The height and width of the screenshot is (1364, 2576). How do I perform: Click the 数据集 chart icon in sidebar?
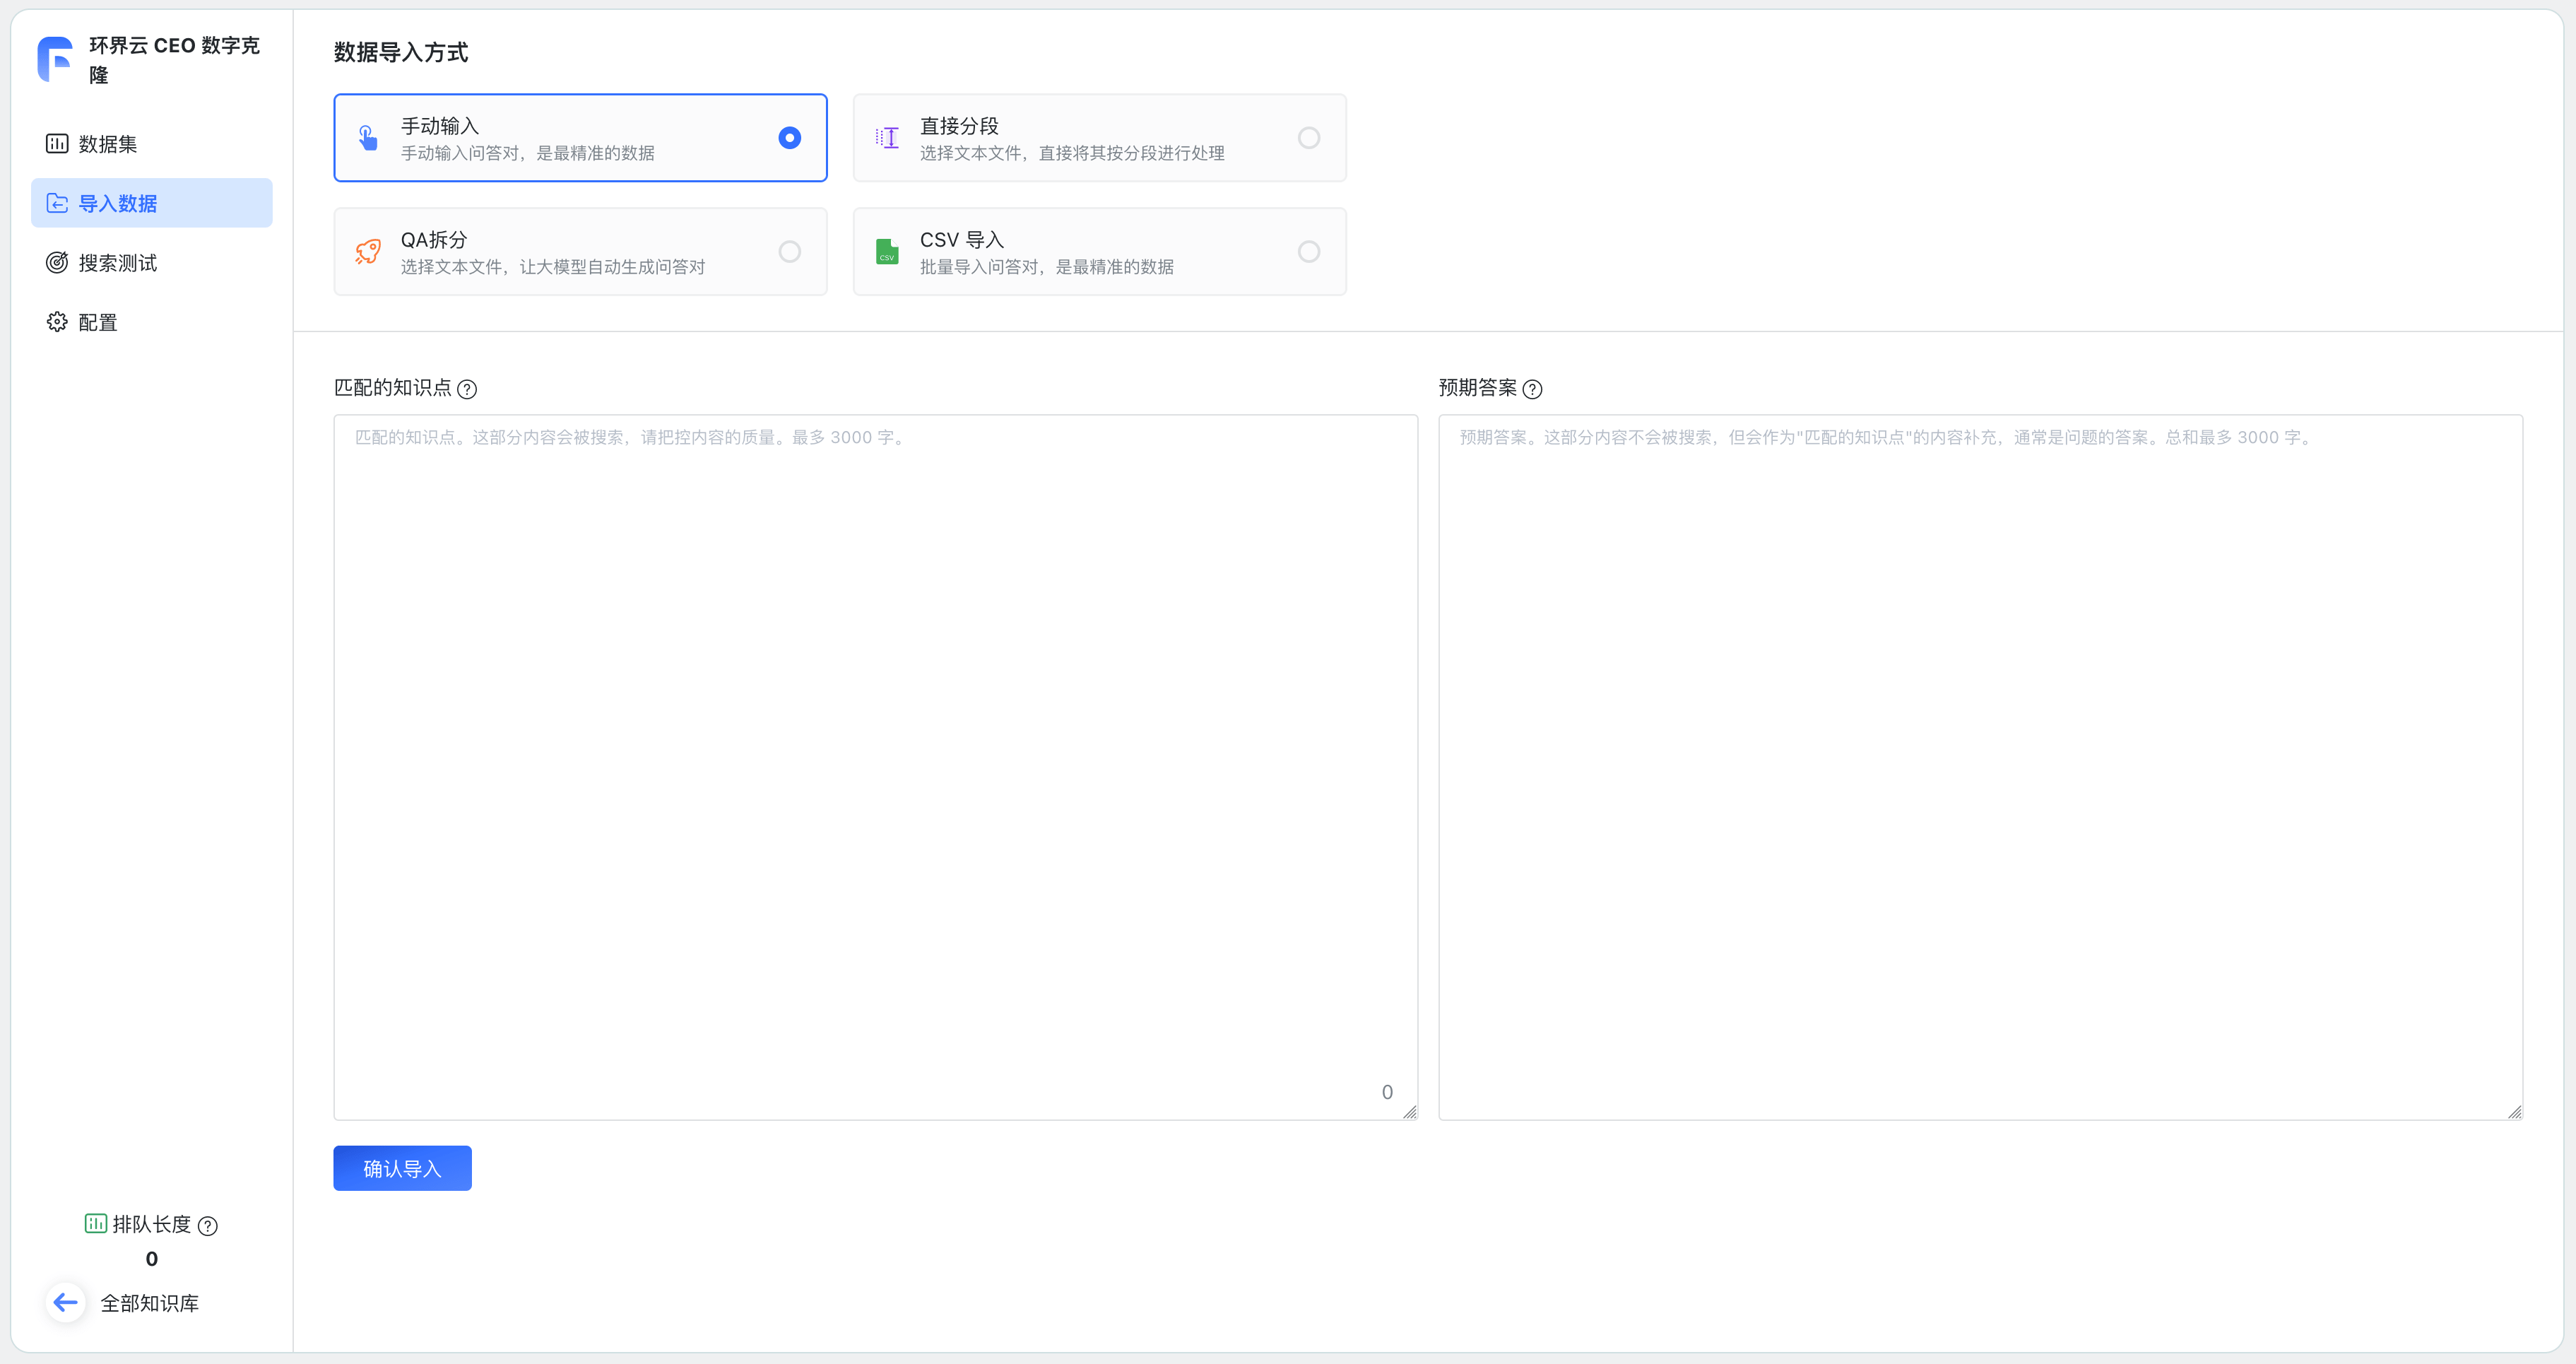57,144
